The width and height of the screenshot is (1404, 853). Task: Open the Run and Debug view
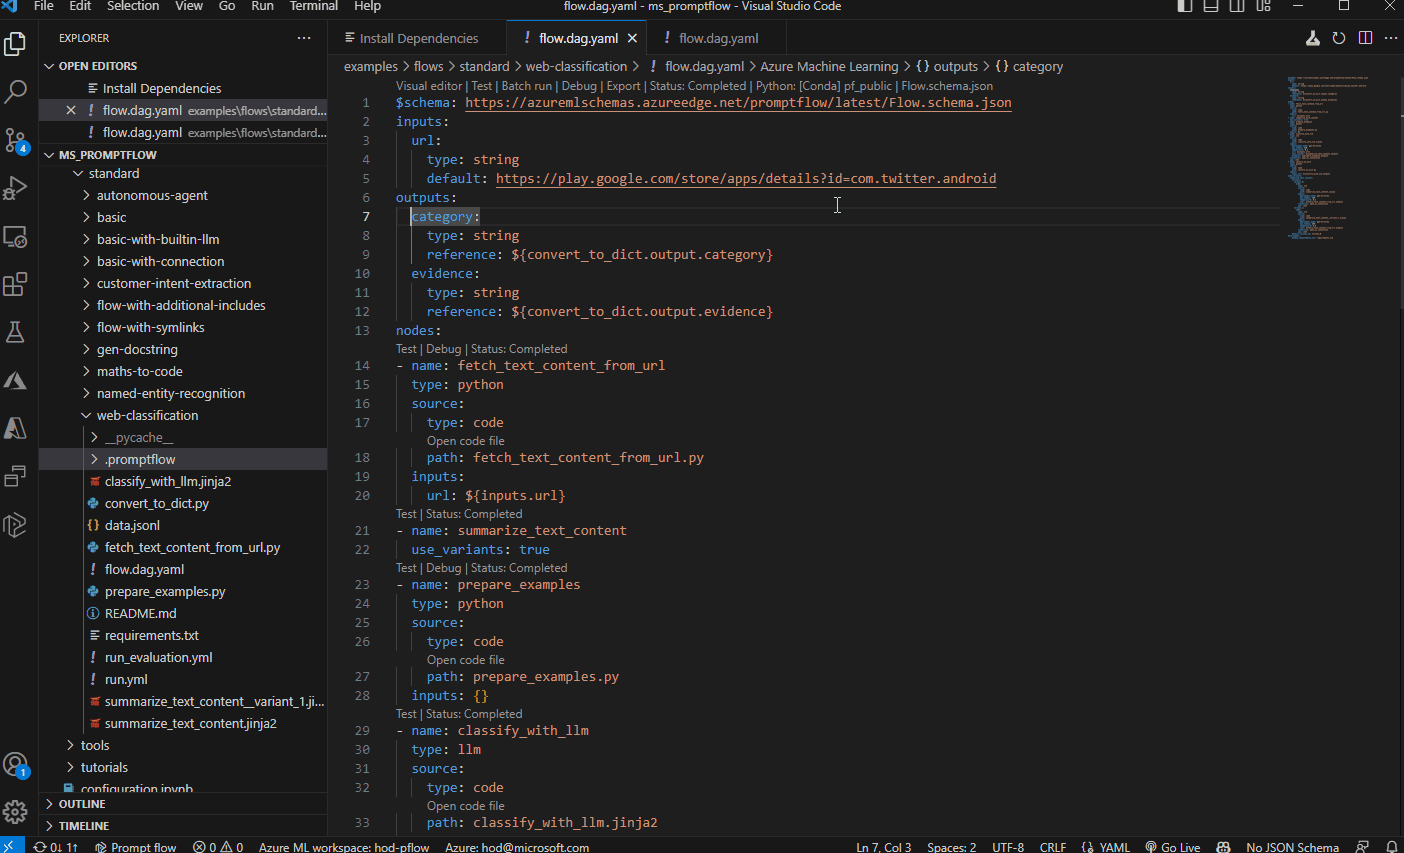pos(16,188)
